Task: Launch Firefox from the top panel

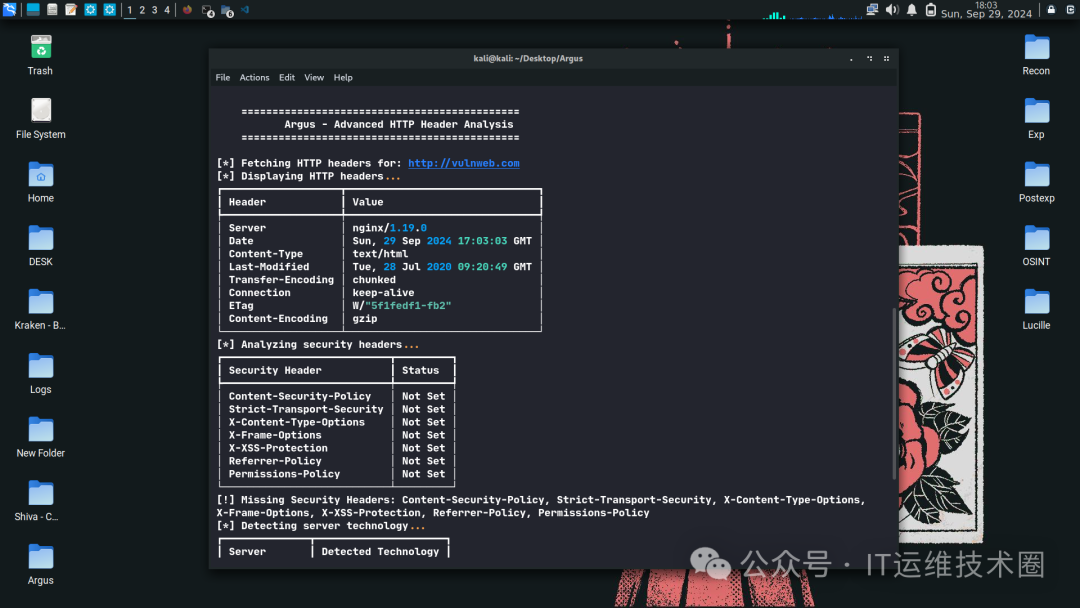Action: click(x=187, y=10)
